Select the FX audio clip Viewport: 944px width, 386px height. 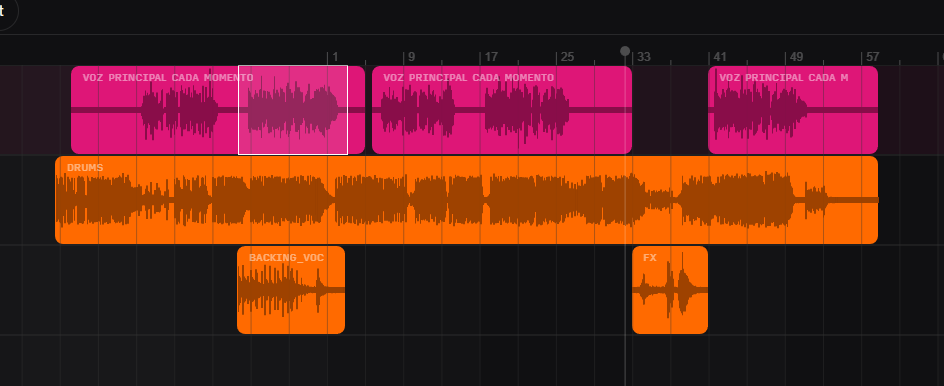(670, 290)
